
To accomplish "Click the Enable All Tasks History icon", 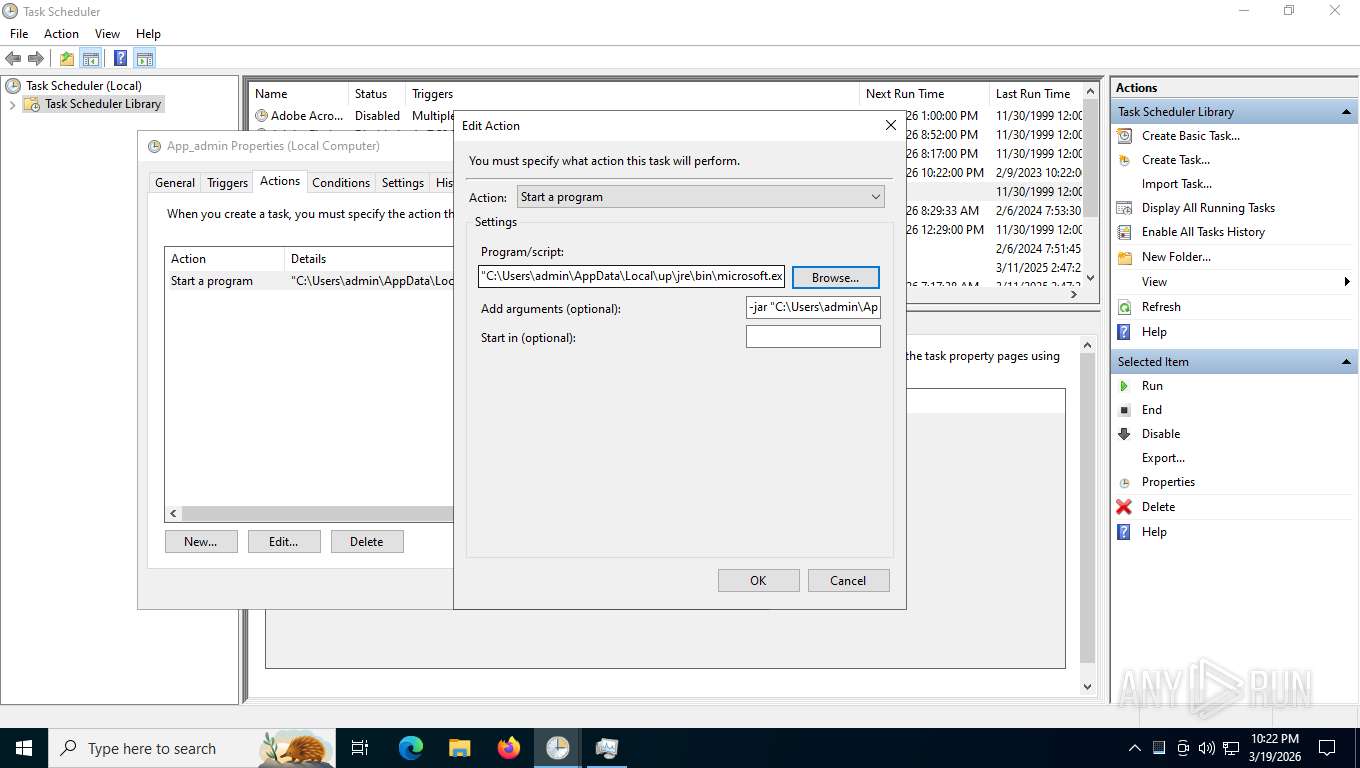I will pos(1125,232).
